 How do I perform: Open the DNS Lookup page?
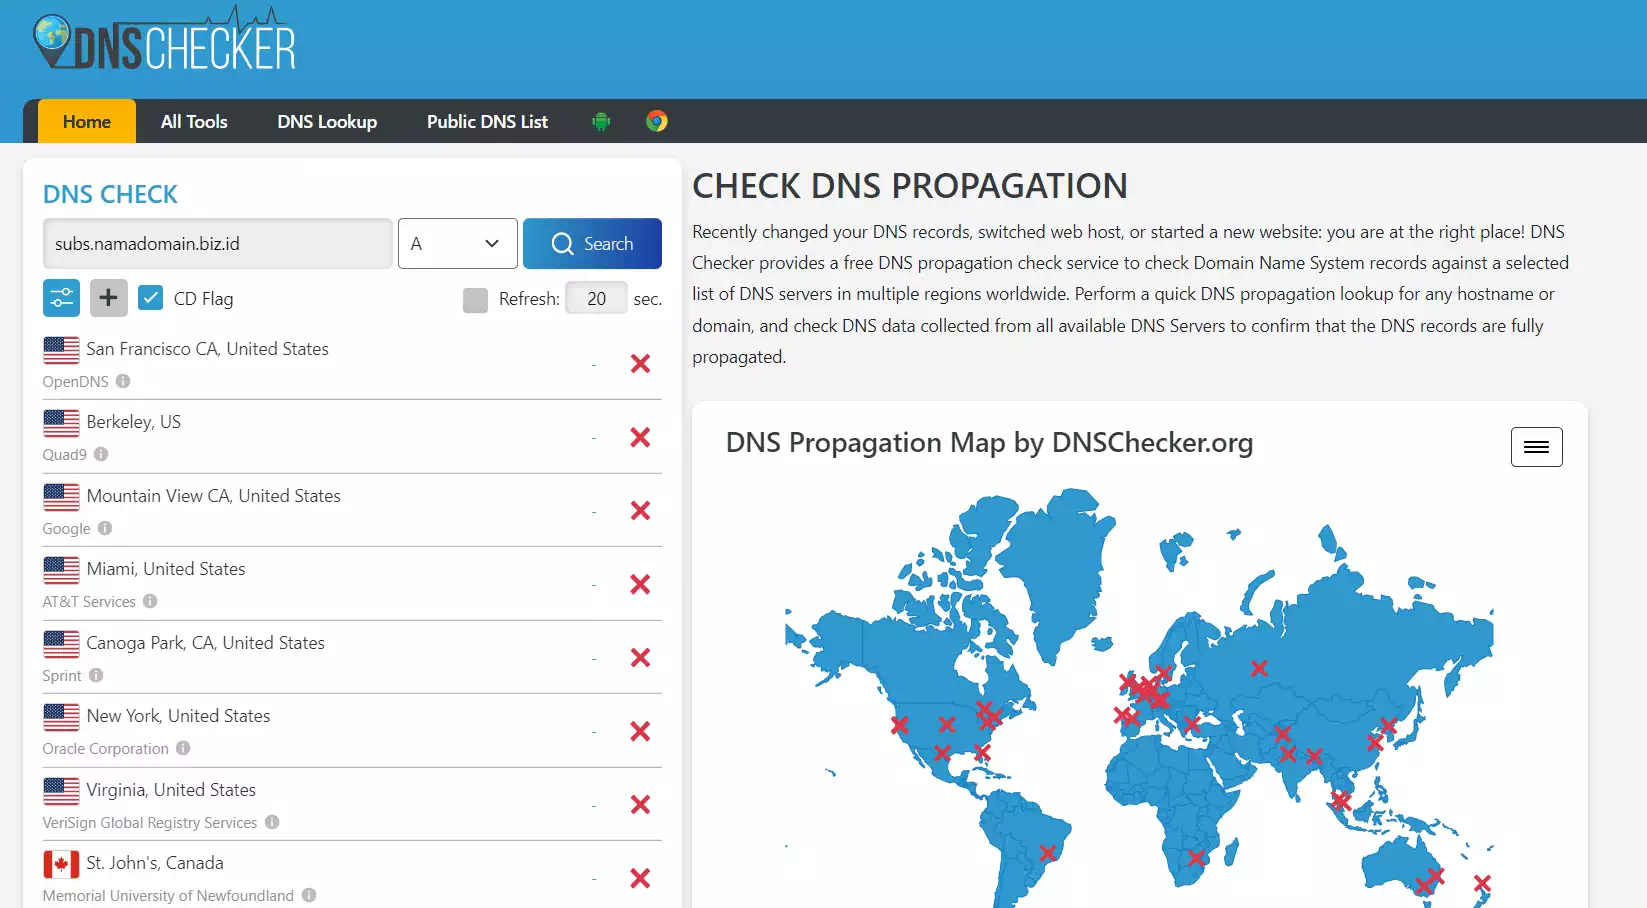click(x=327, y=121)
